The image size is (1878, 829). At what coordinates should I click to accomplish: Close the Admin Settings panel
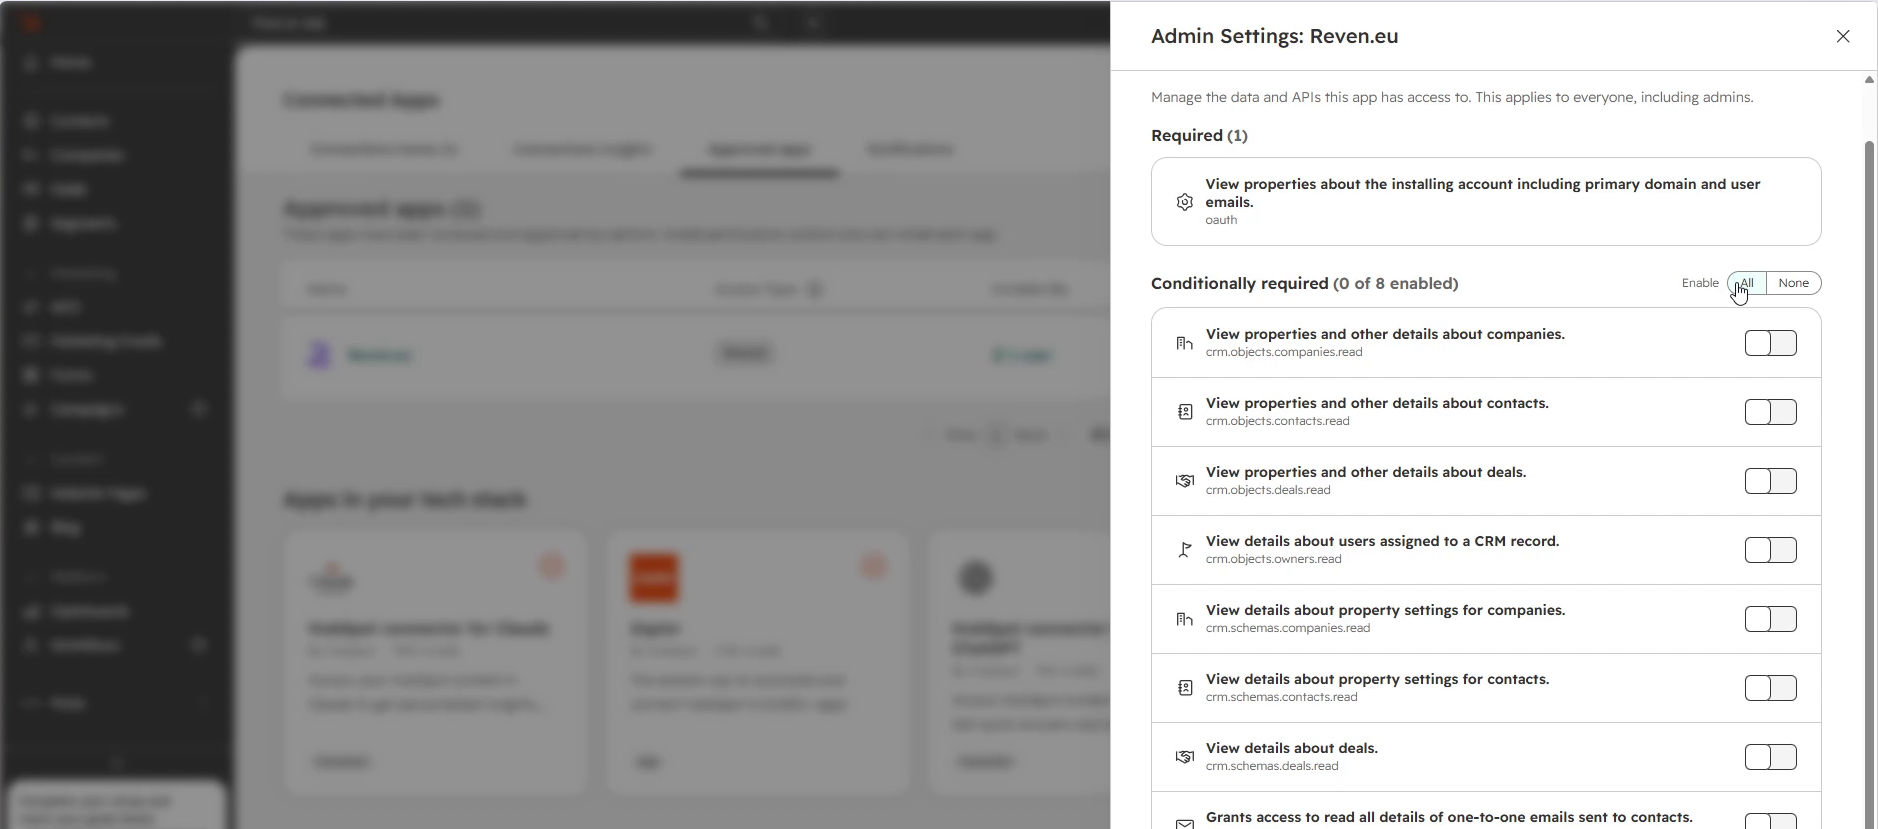[x=1843, y=36]
